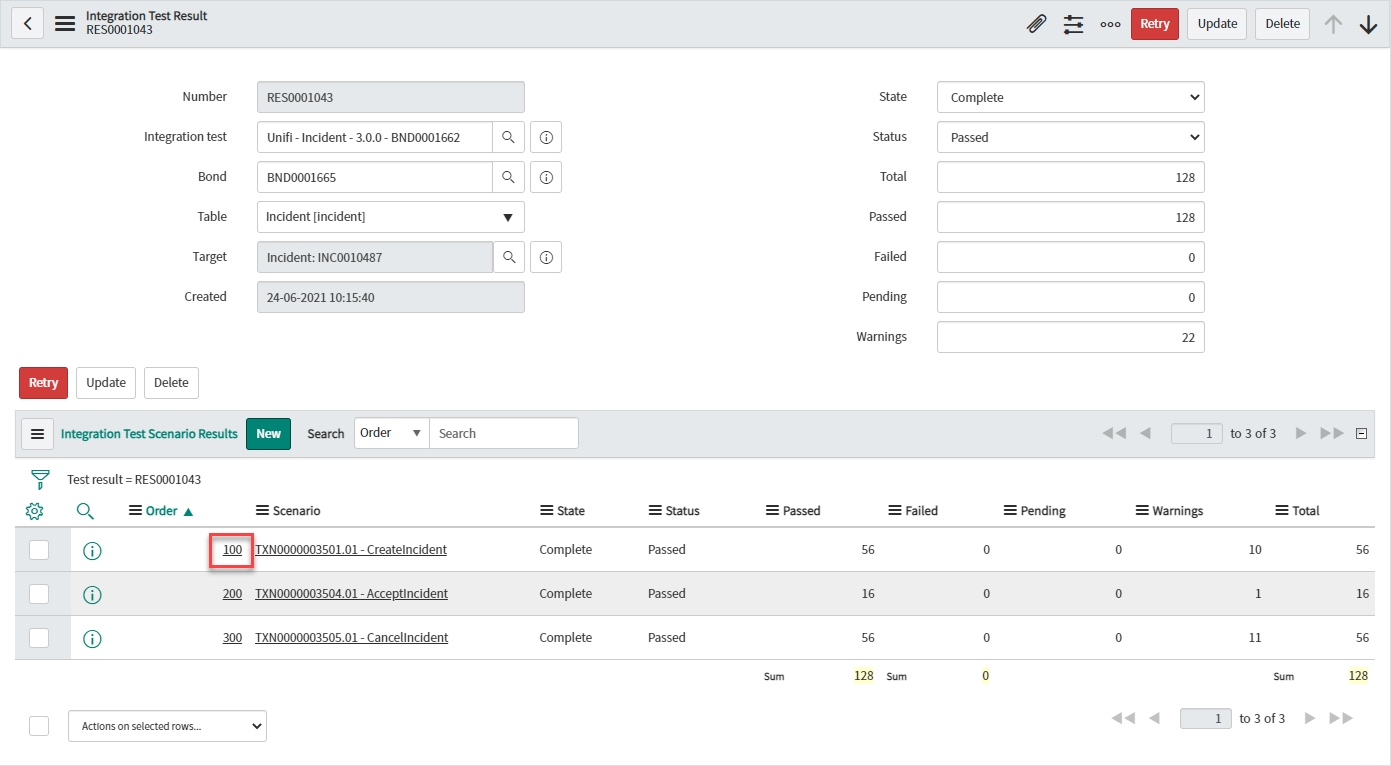Open the personalize form settings icon

[1073, 24]
